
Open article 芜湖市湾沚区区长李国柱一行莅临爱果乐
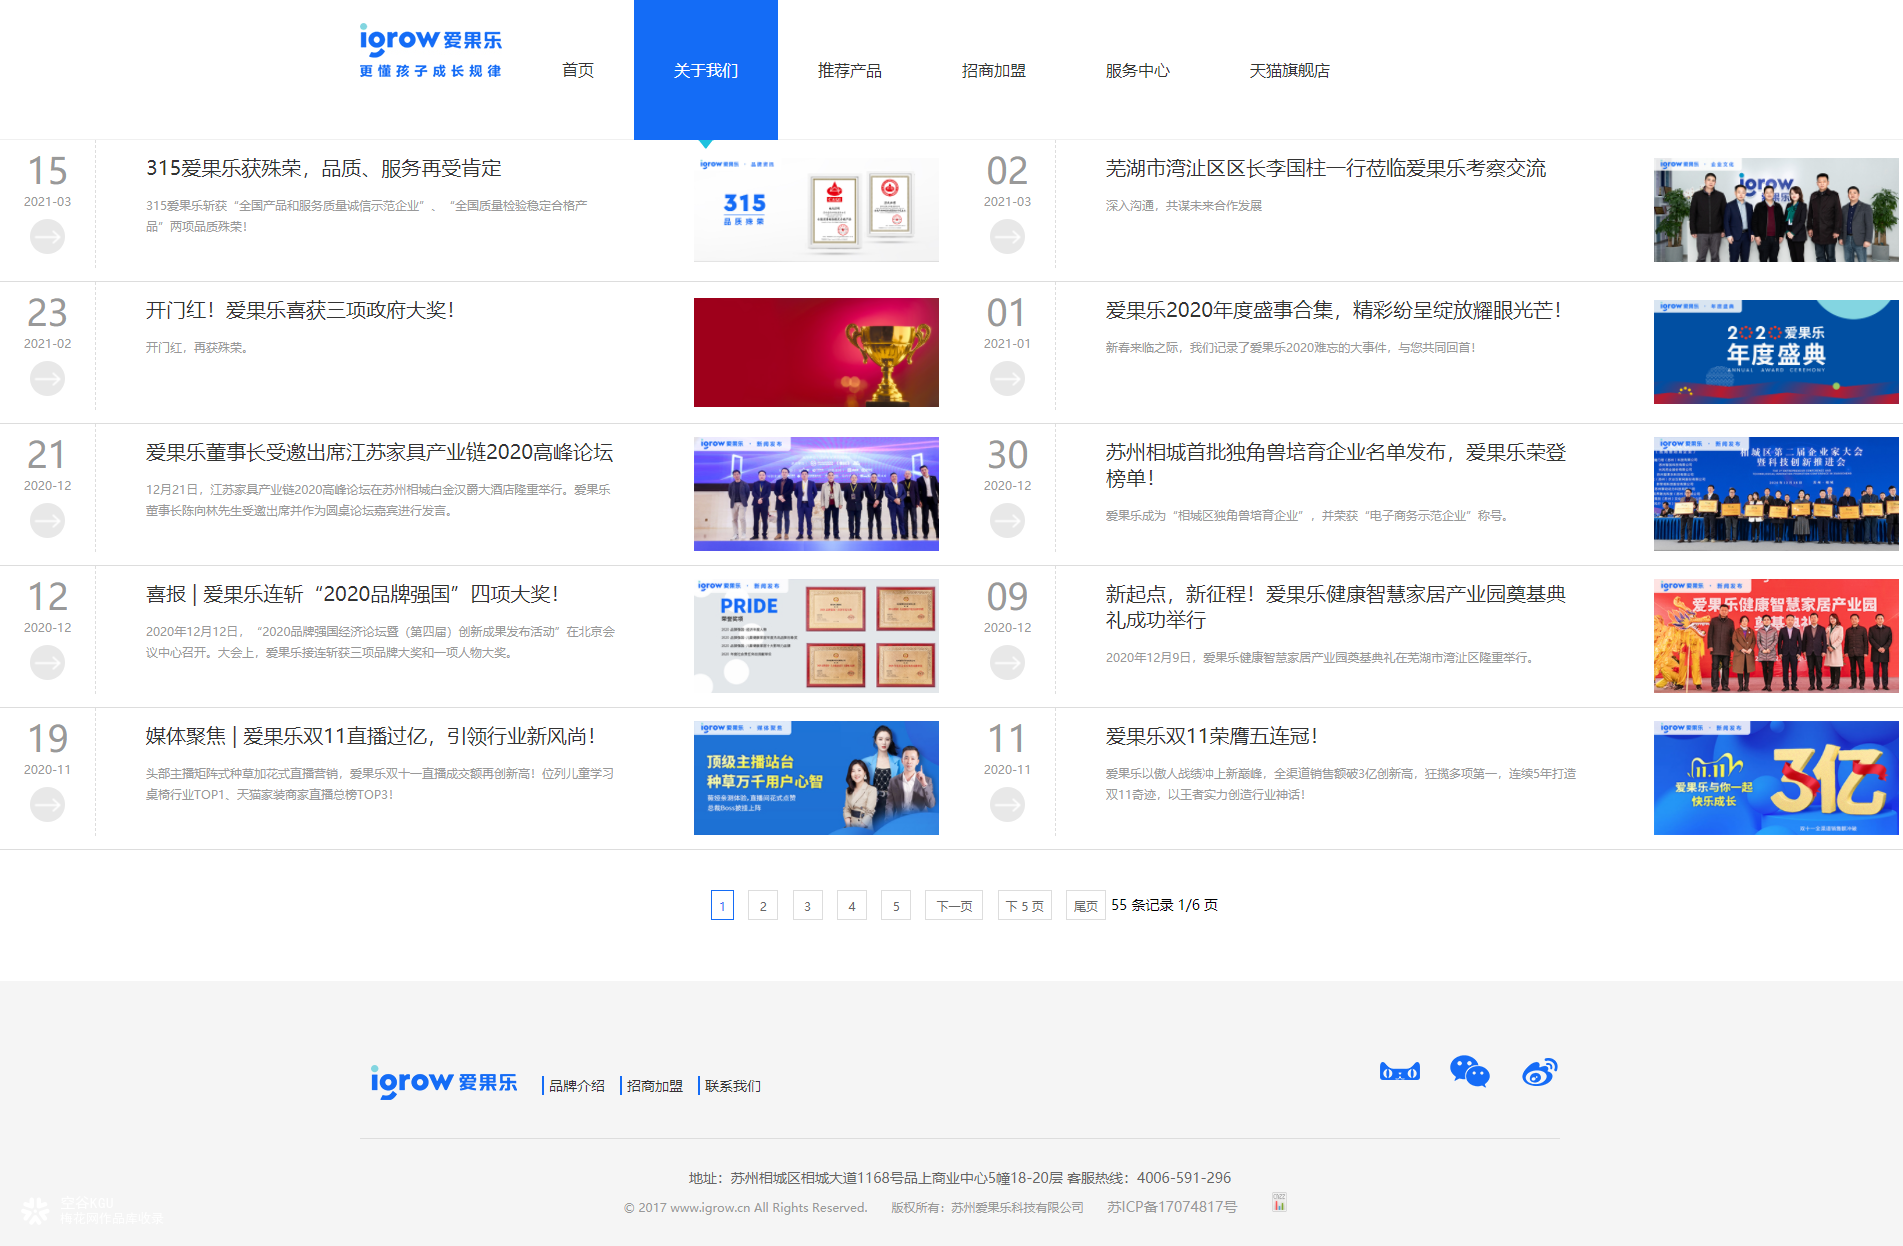1326,168
